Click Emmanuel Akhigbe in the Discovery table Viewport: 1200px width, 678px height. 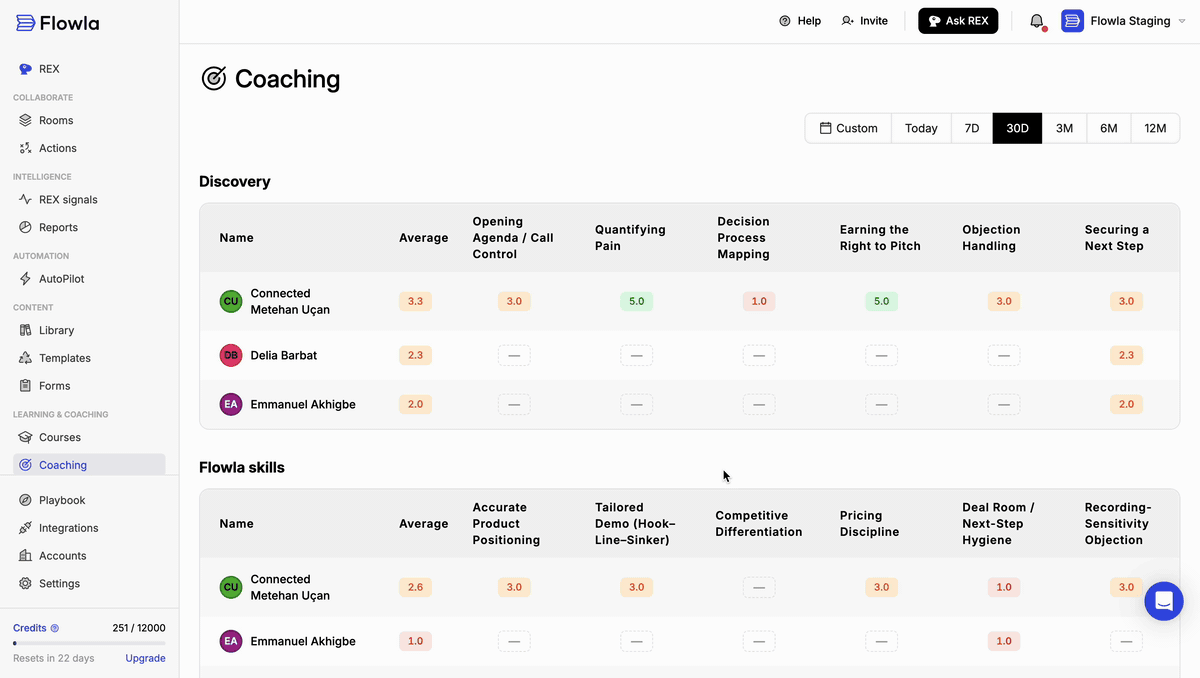click(303, 404)
